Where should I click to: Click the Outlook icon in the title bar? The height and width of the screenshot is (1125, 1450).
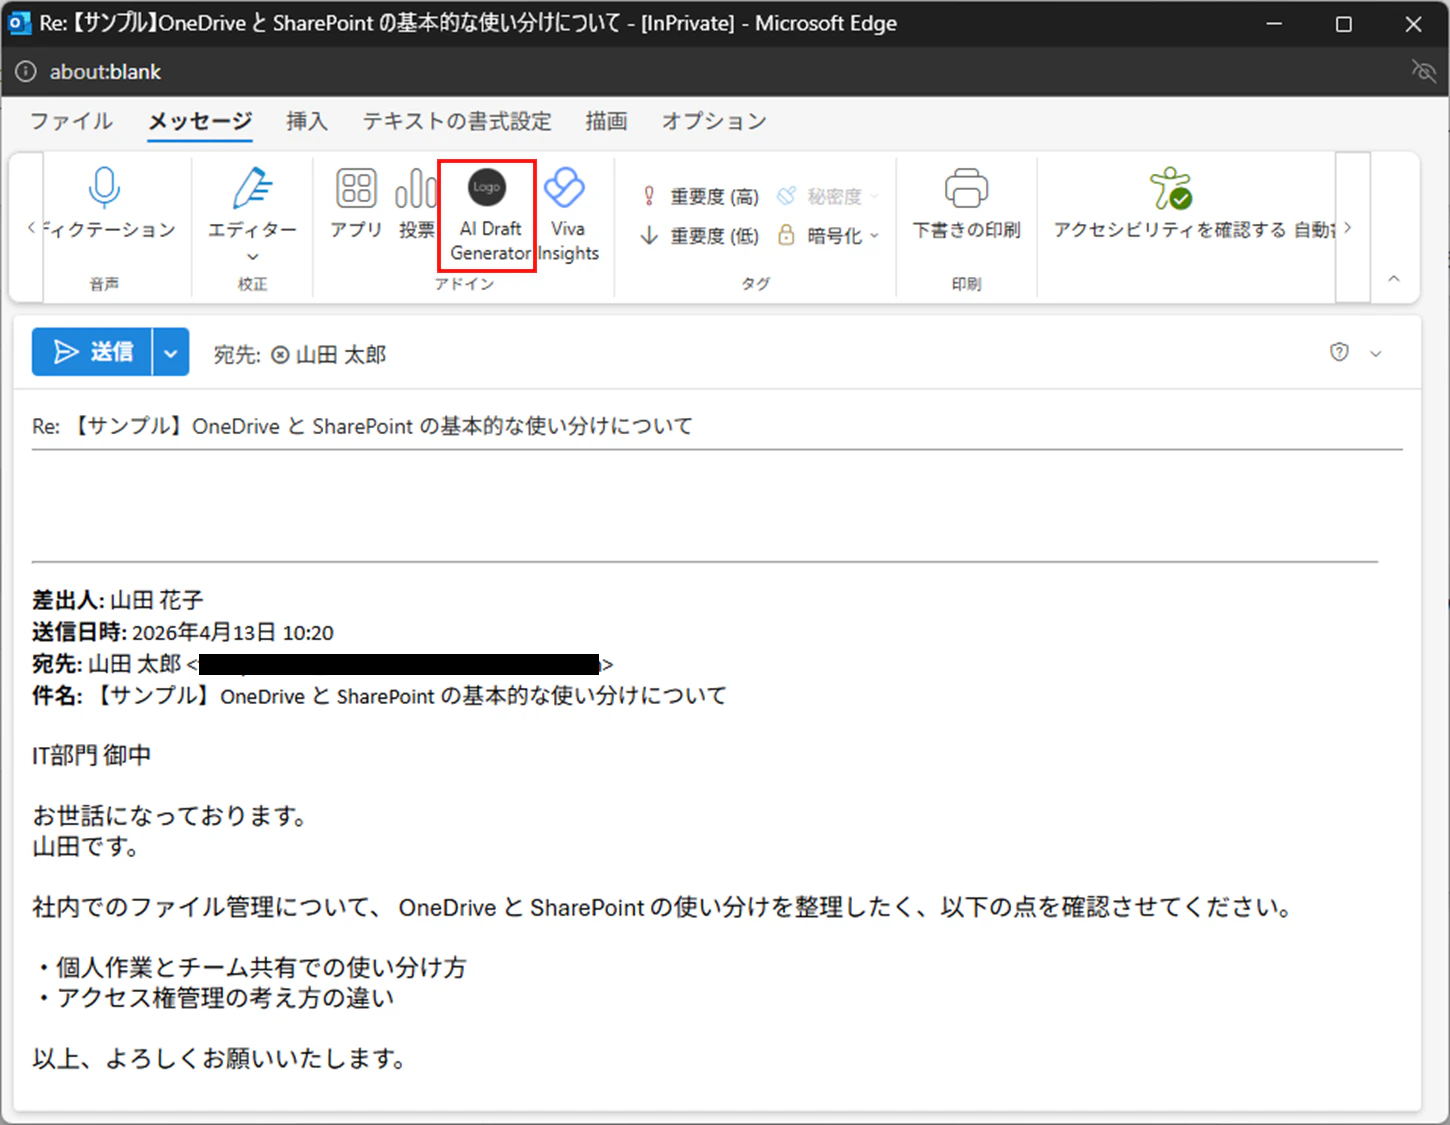click(x=18, y=23)
